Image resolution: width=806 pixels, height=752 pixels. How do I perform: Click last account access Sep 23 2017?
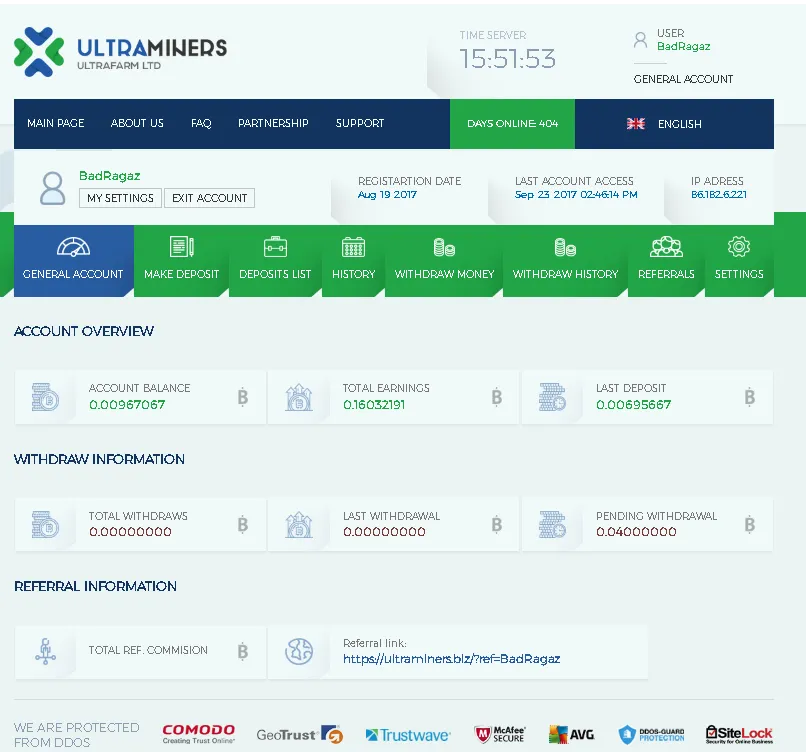click(x=576, y=194)
